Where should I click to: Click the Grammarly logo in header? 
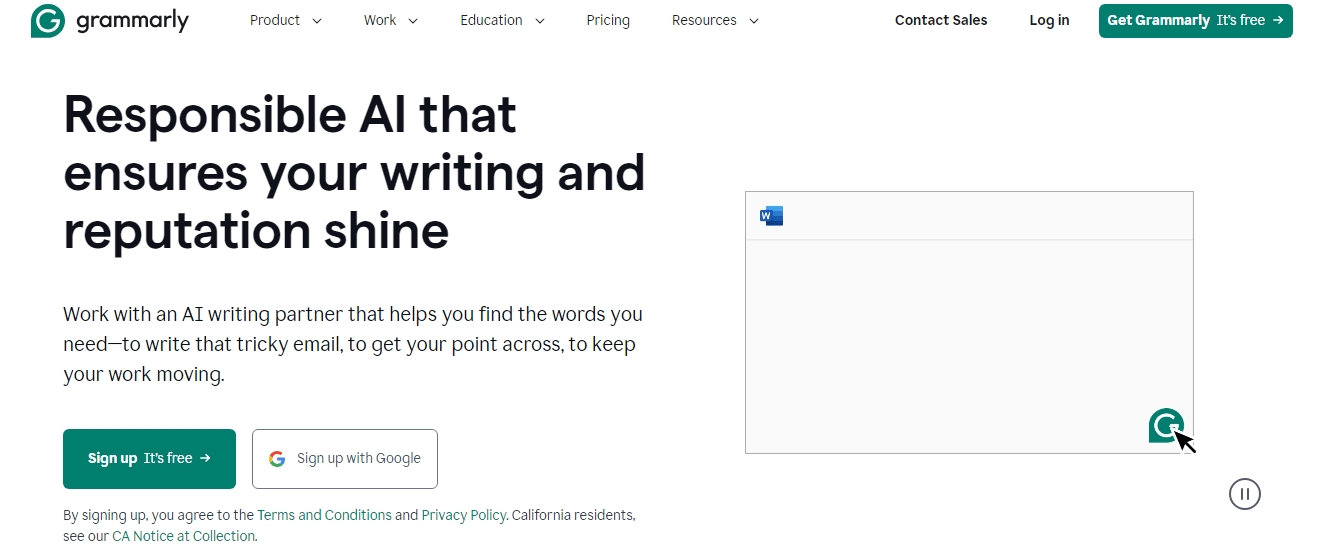coord(109,21)
